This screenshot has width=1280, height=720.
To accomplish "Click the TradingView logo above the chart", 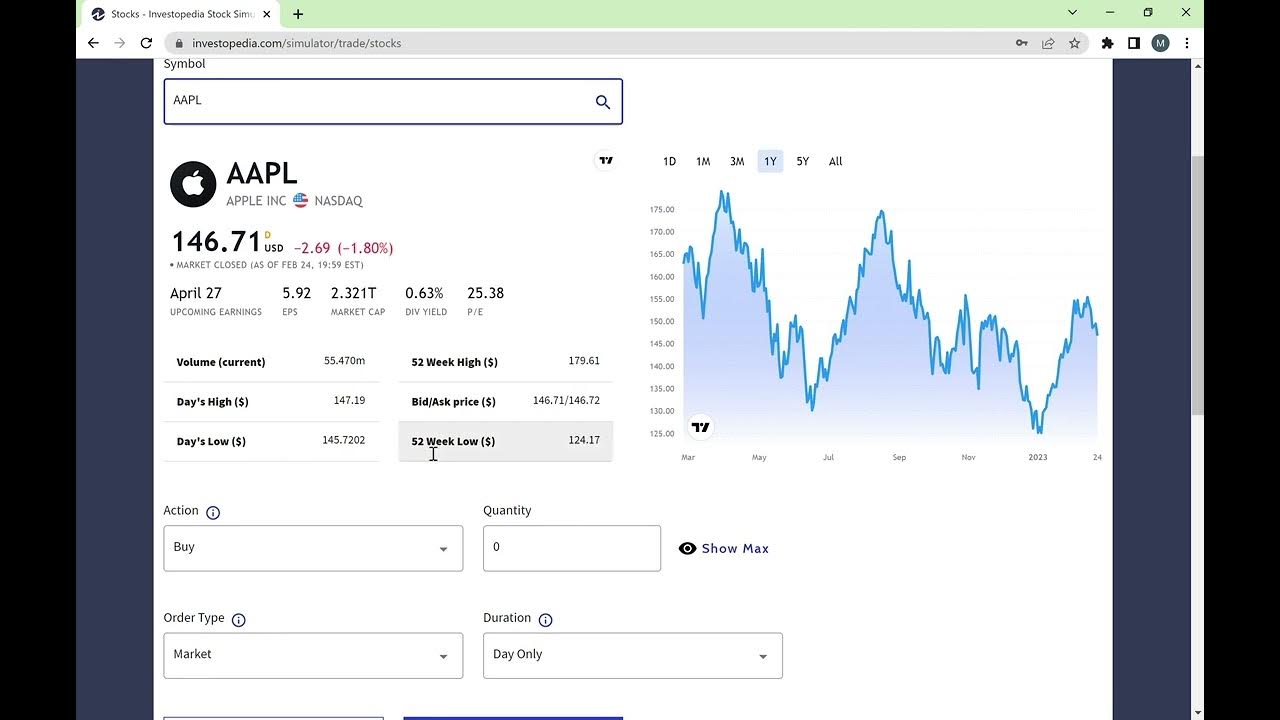I will click(605, 161).
